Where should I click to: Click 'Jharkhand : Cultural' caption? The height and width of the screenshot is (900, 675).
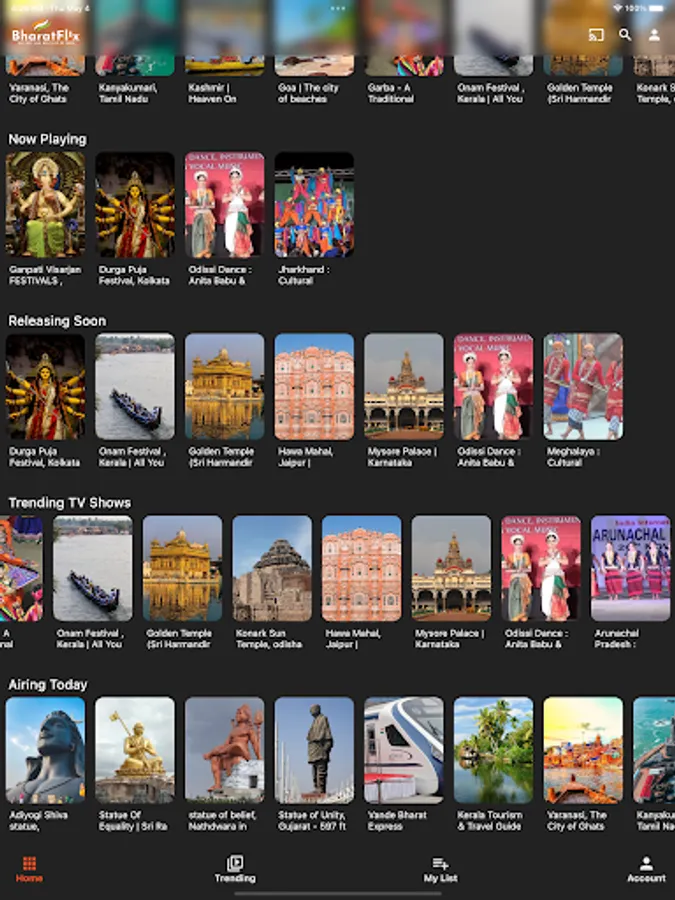[x=304, y=275]
